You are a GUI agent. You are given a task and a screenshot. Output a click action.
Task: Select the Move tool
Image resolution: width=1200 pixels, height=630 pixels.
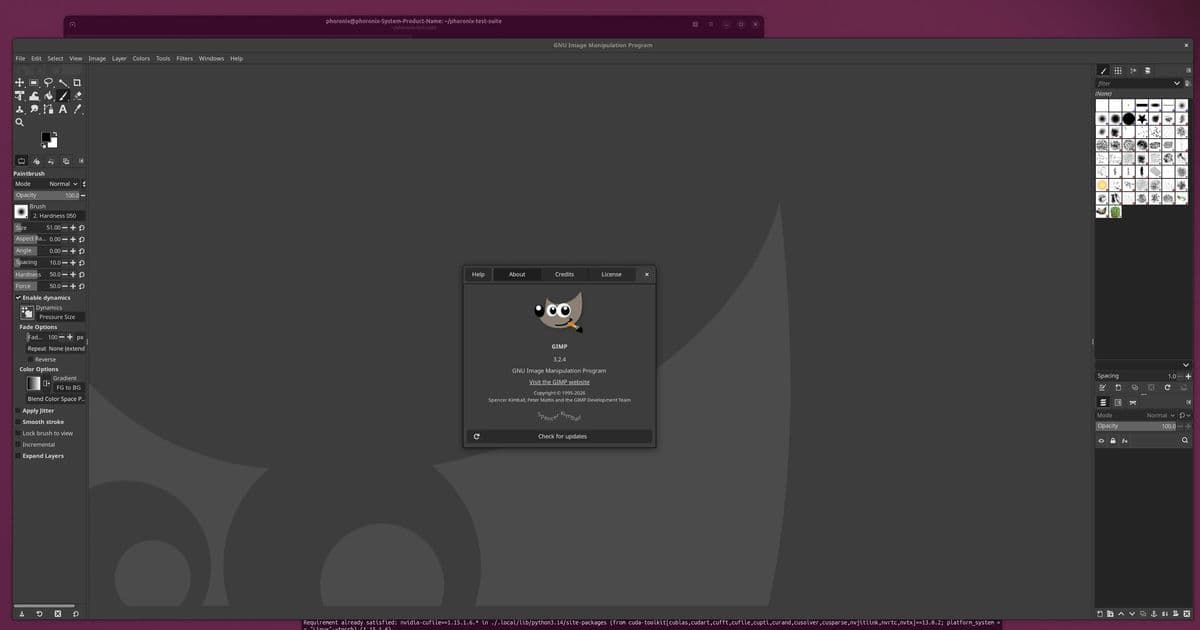[x=19, y=82]
